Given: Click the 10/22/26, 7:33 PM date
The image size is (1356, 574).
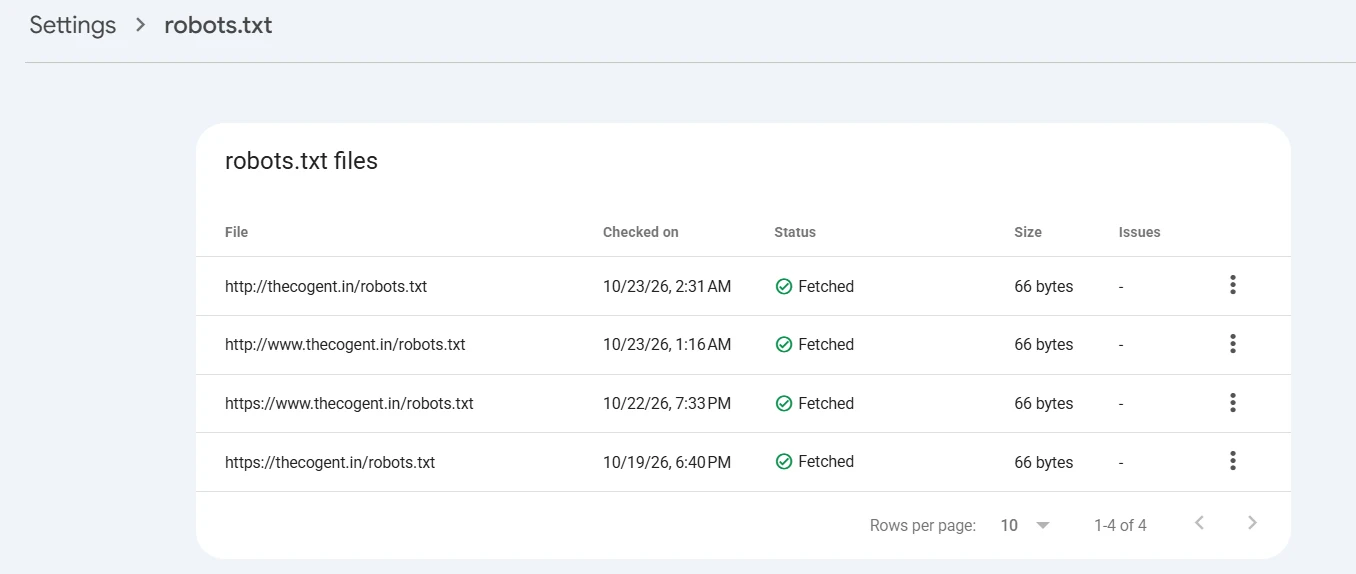Looking at the screenshot, I should (667, 403).
